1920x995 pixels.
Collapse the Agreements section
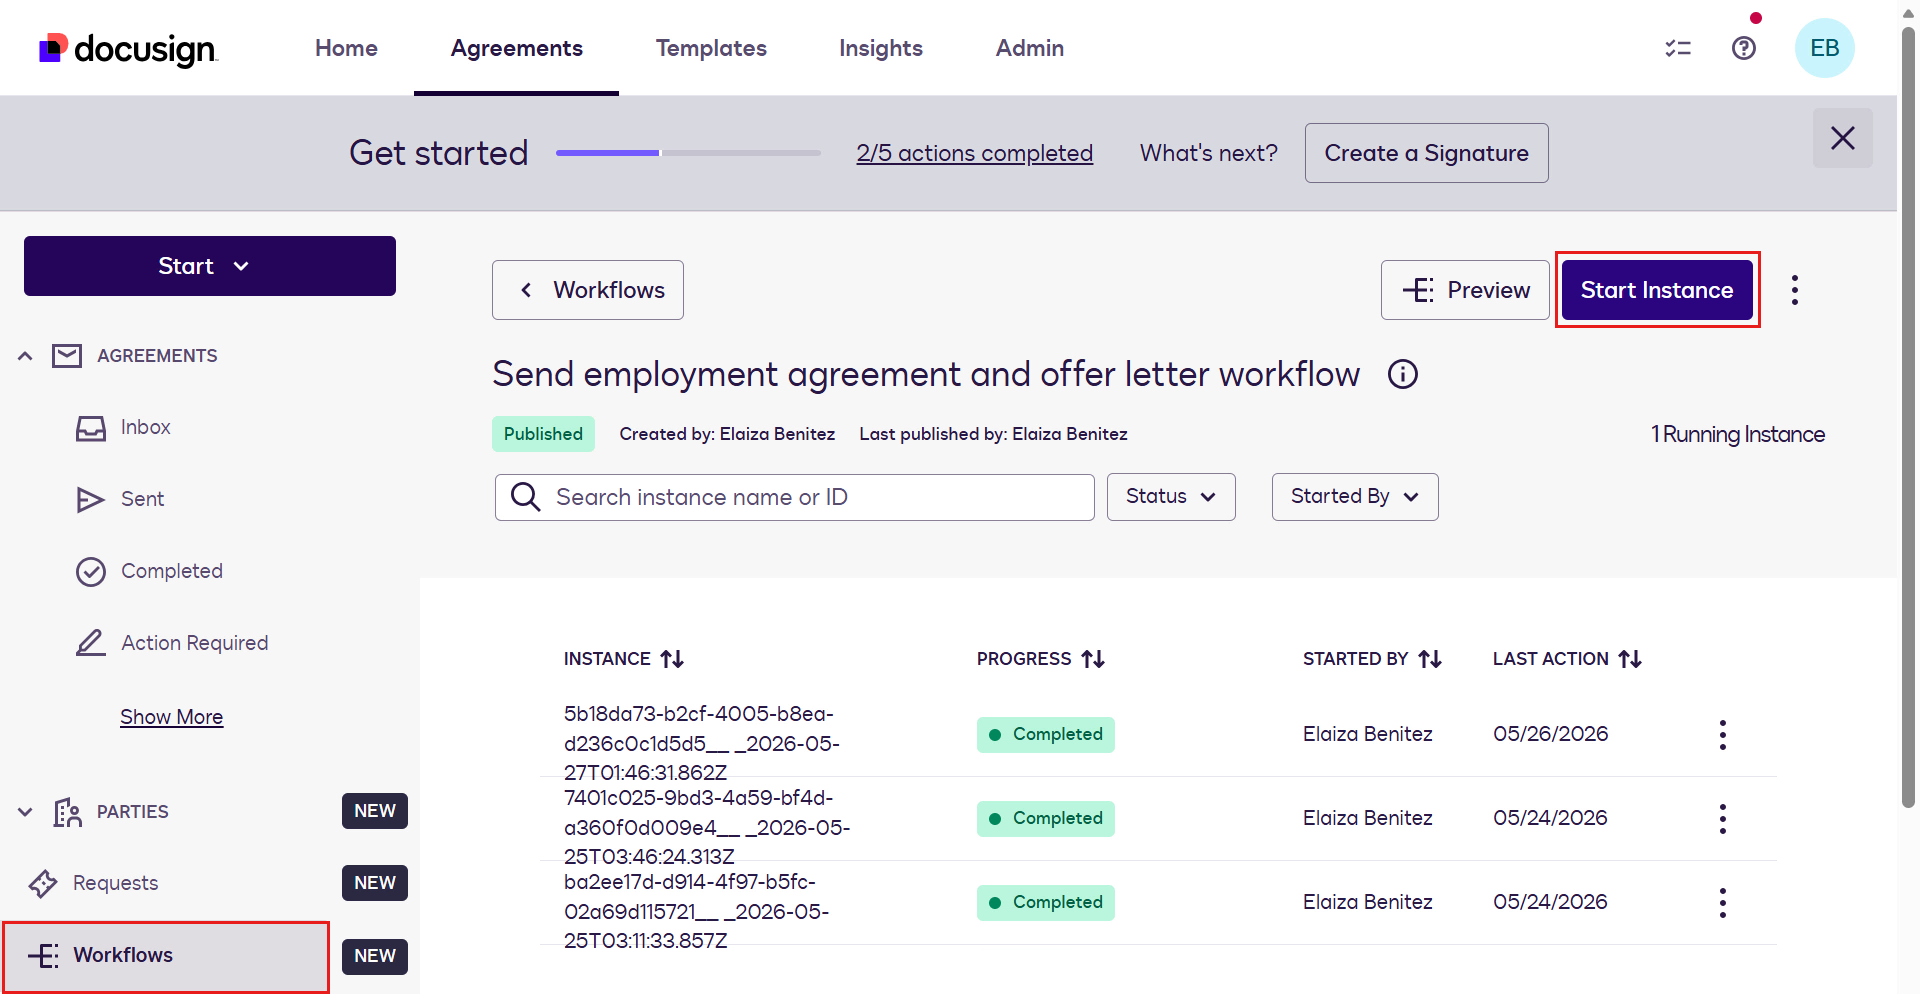(x=25, y=356)
